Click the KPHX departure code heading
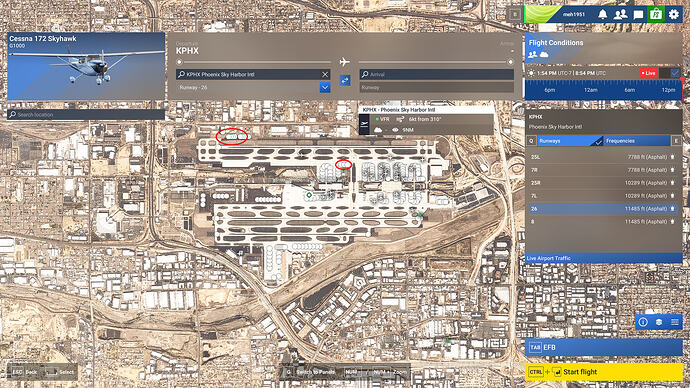Screen dimensions: 690x388 point(187,51)
